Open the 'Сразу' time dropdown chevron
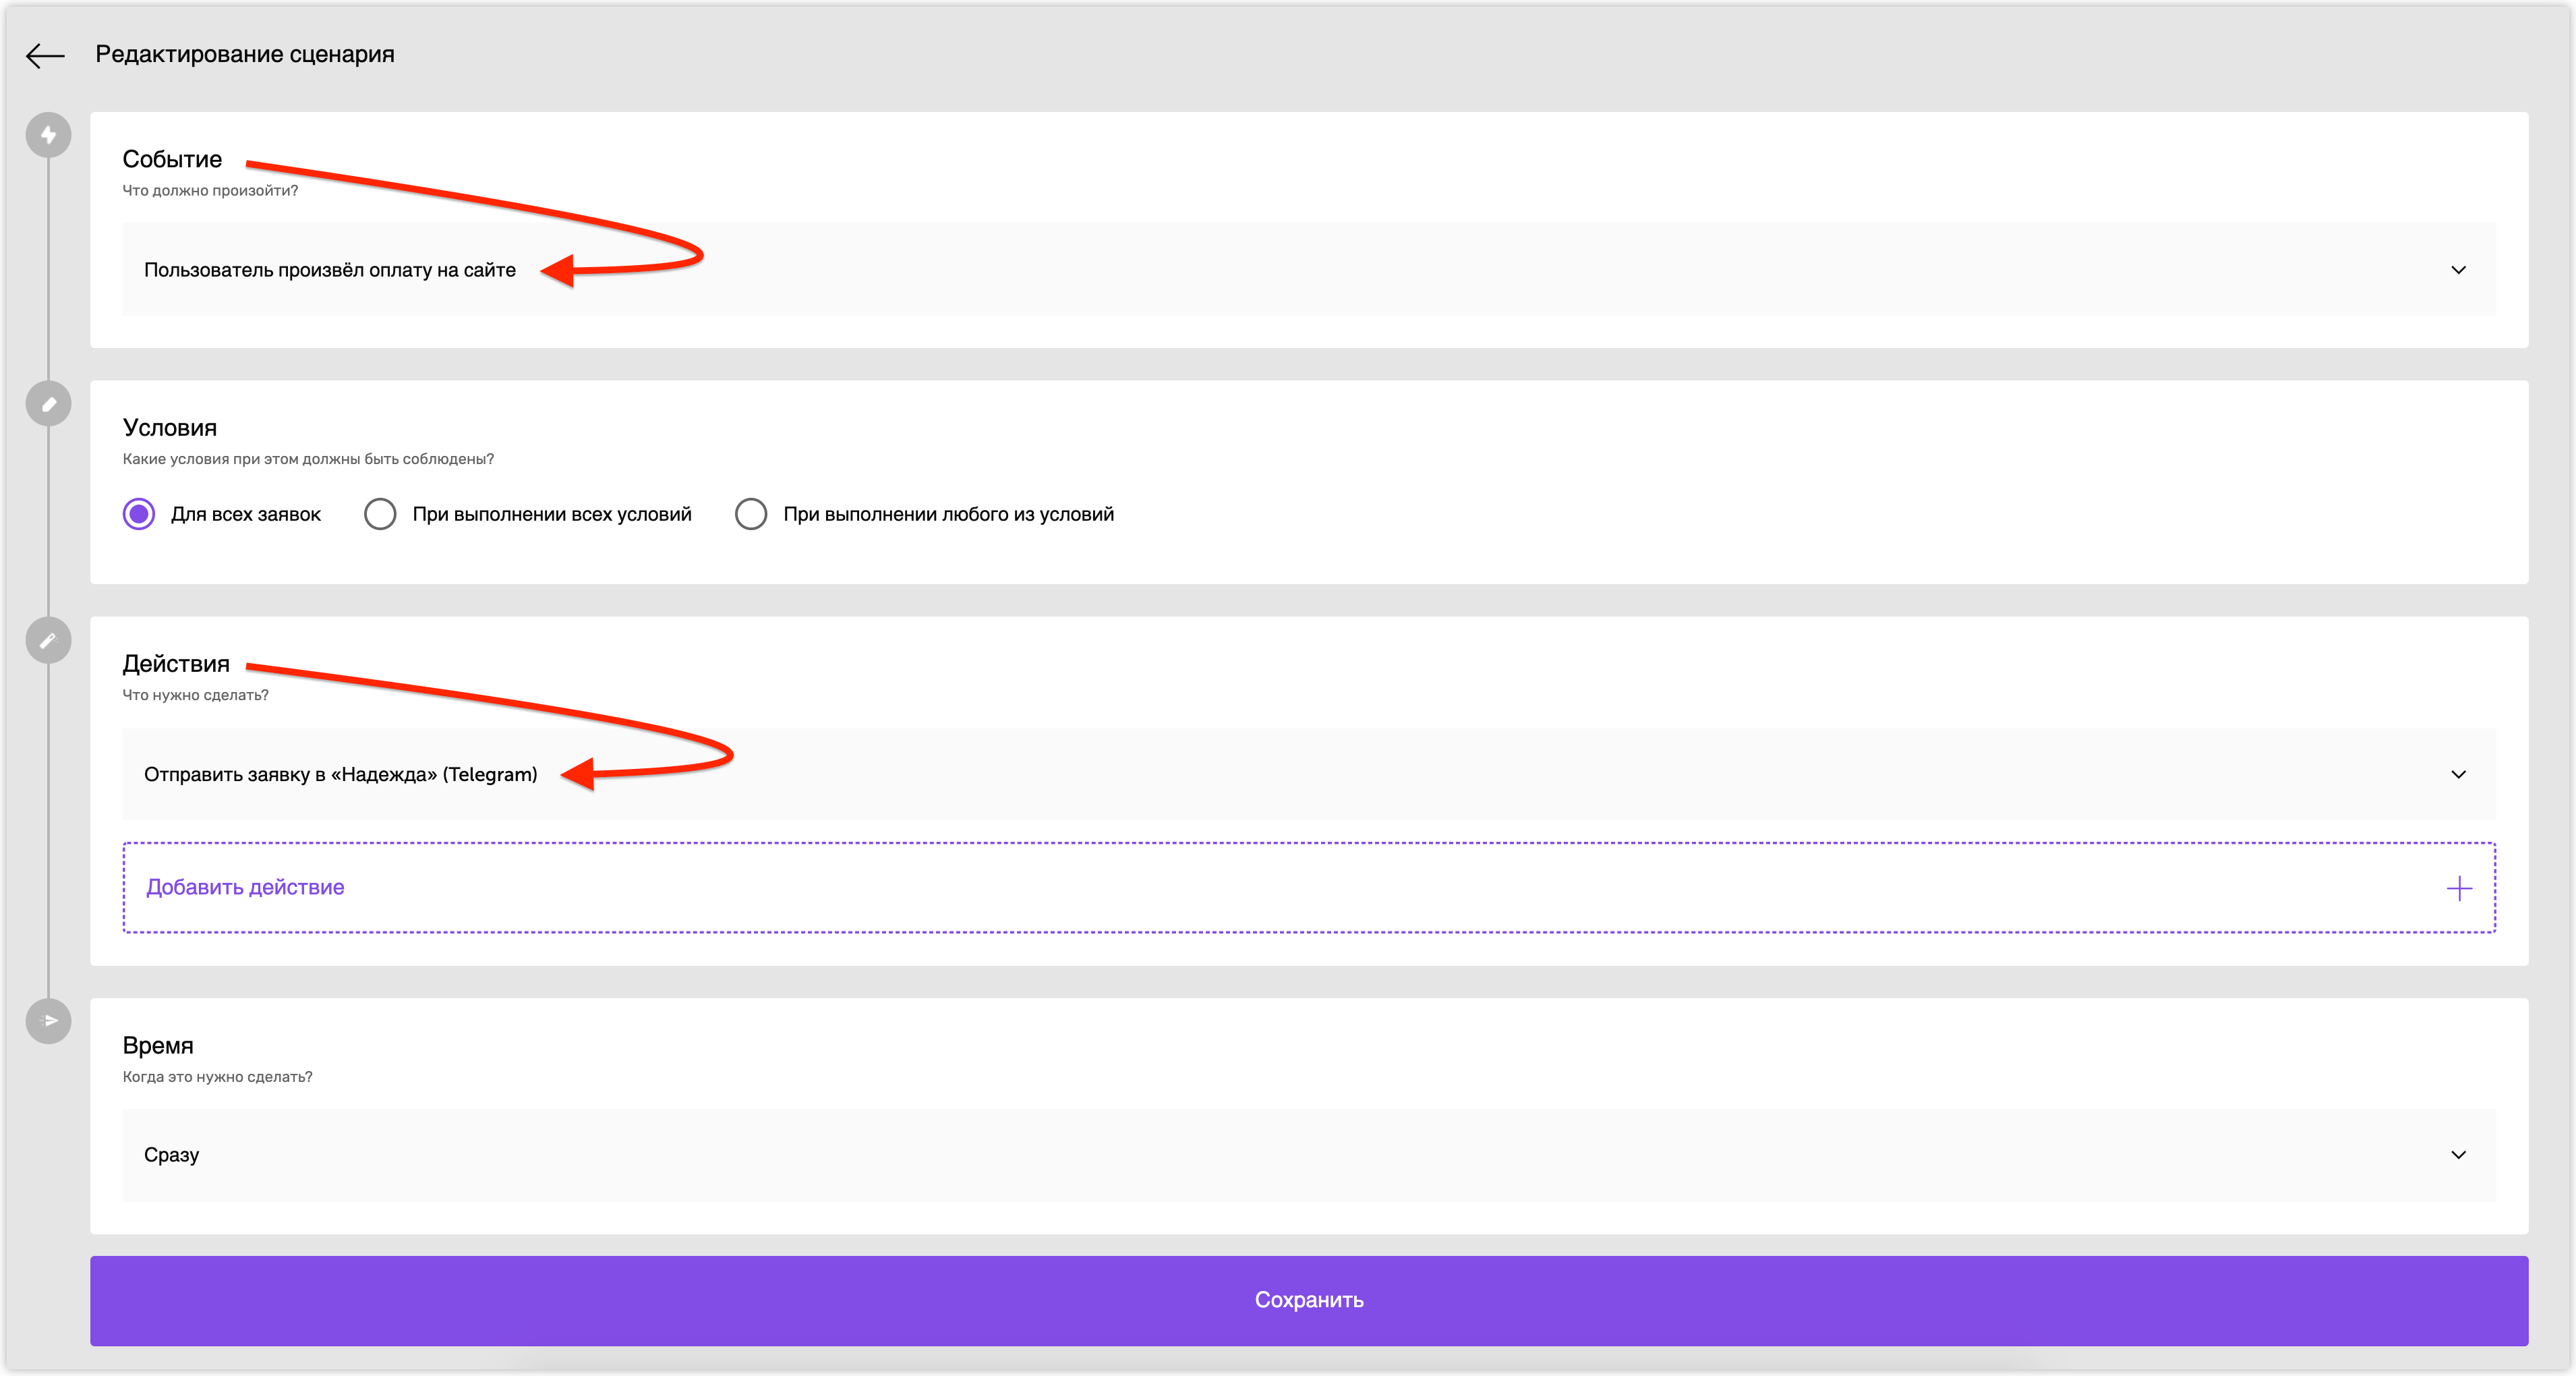Image resolution: width=2576 pixels, height=1376 pixels. (x=2459, y=1155)
